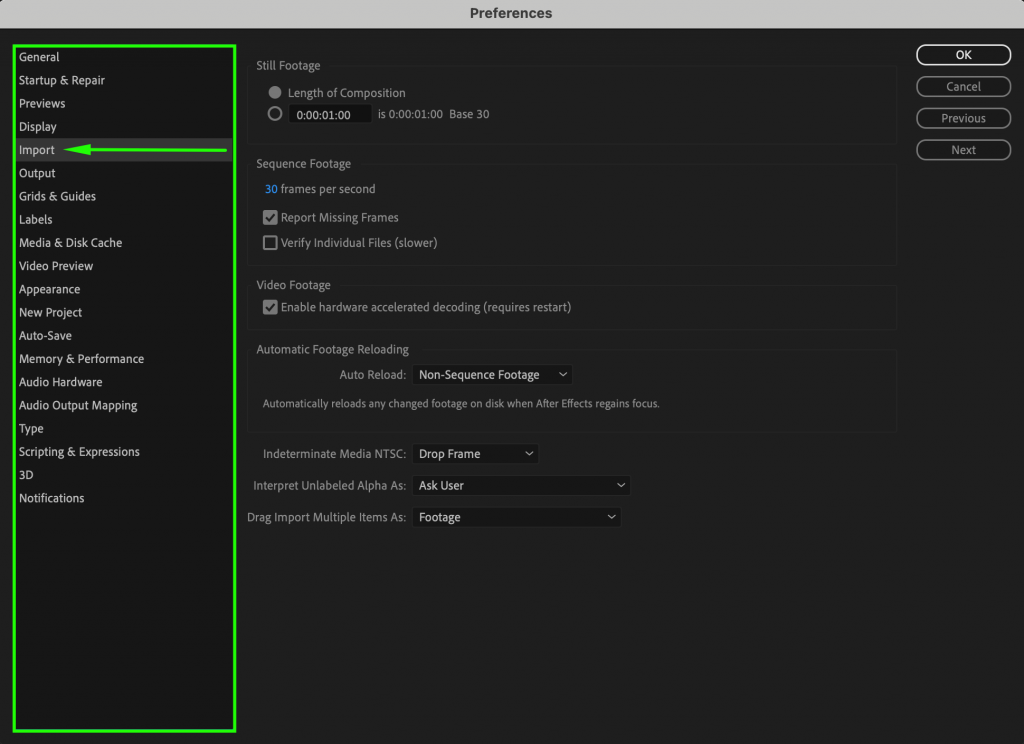Open Memory & Performance settings
The image size is (1024, 744).
(x=81, y=358)
